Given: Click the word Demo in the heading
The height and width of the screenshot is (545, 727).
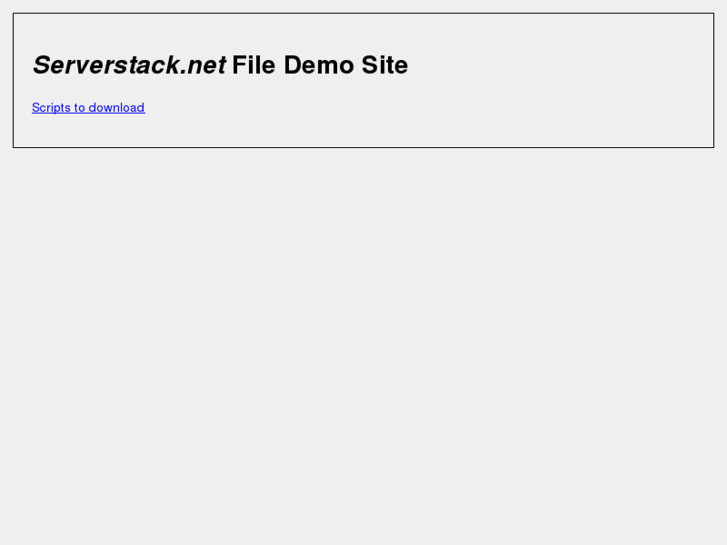Looking at the screenshot, I should click(x=319, y=65).
